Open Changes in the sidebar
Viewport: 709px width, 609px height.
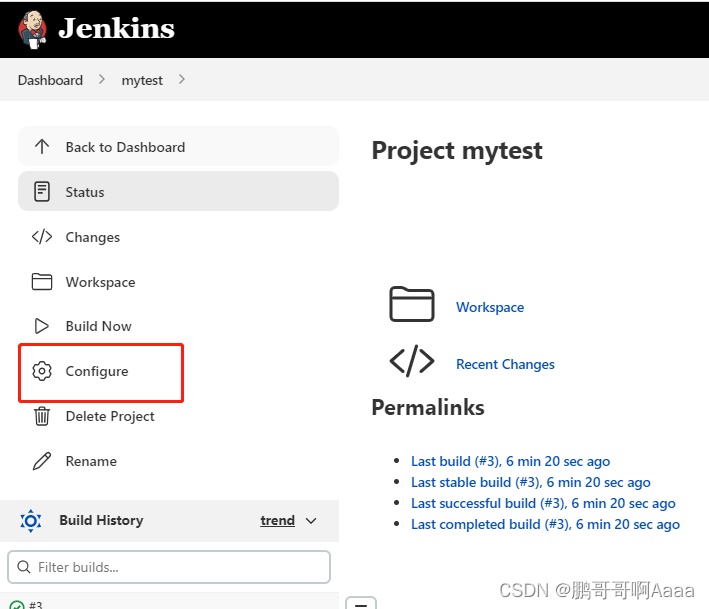pos(93,237)
